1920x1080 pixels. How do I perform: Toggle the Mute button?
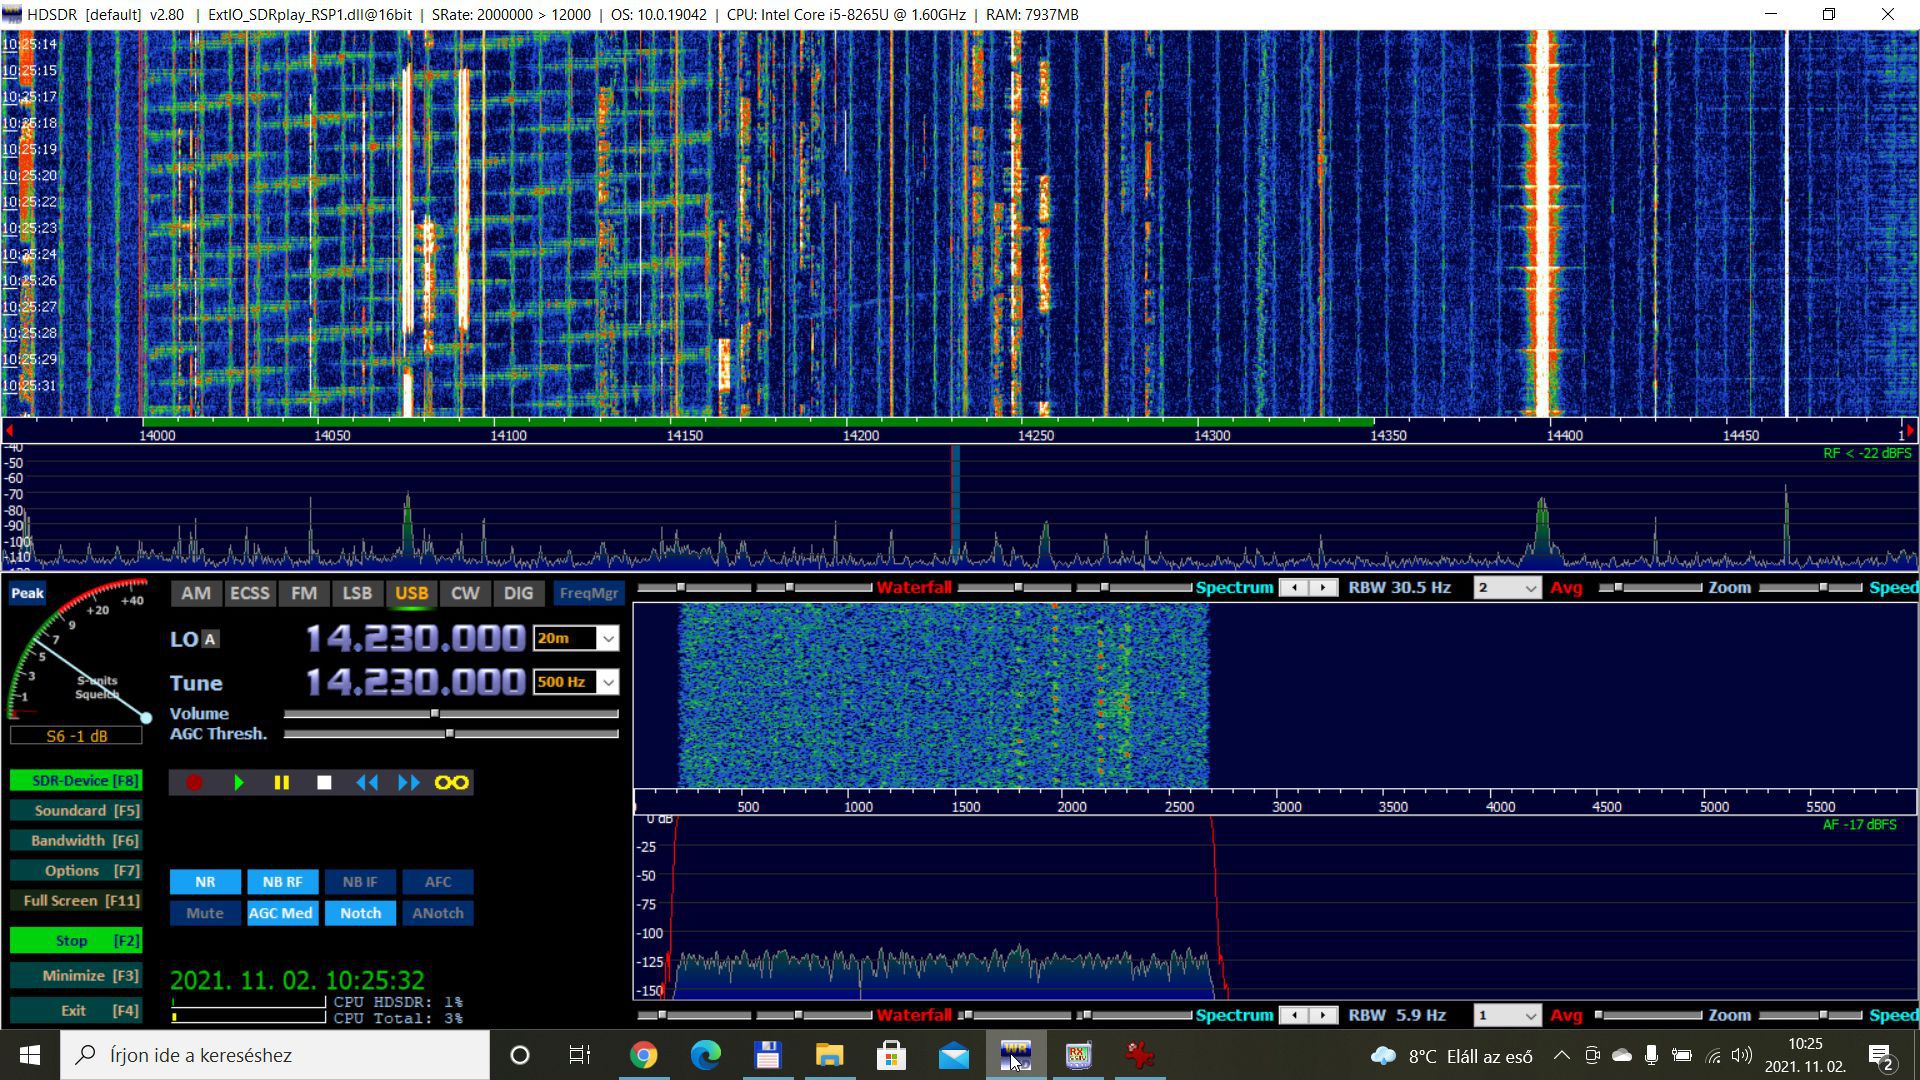(x=205, y=913)
